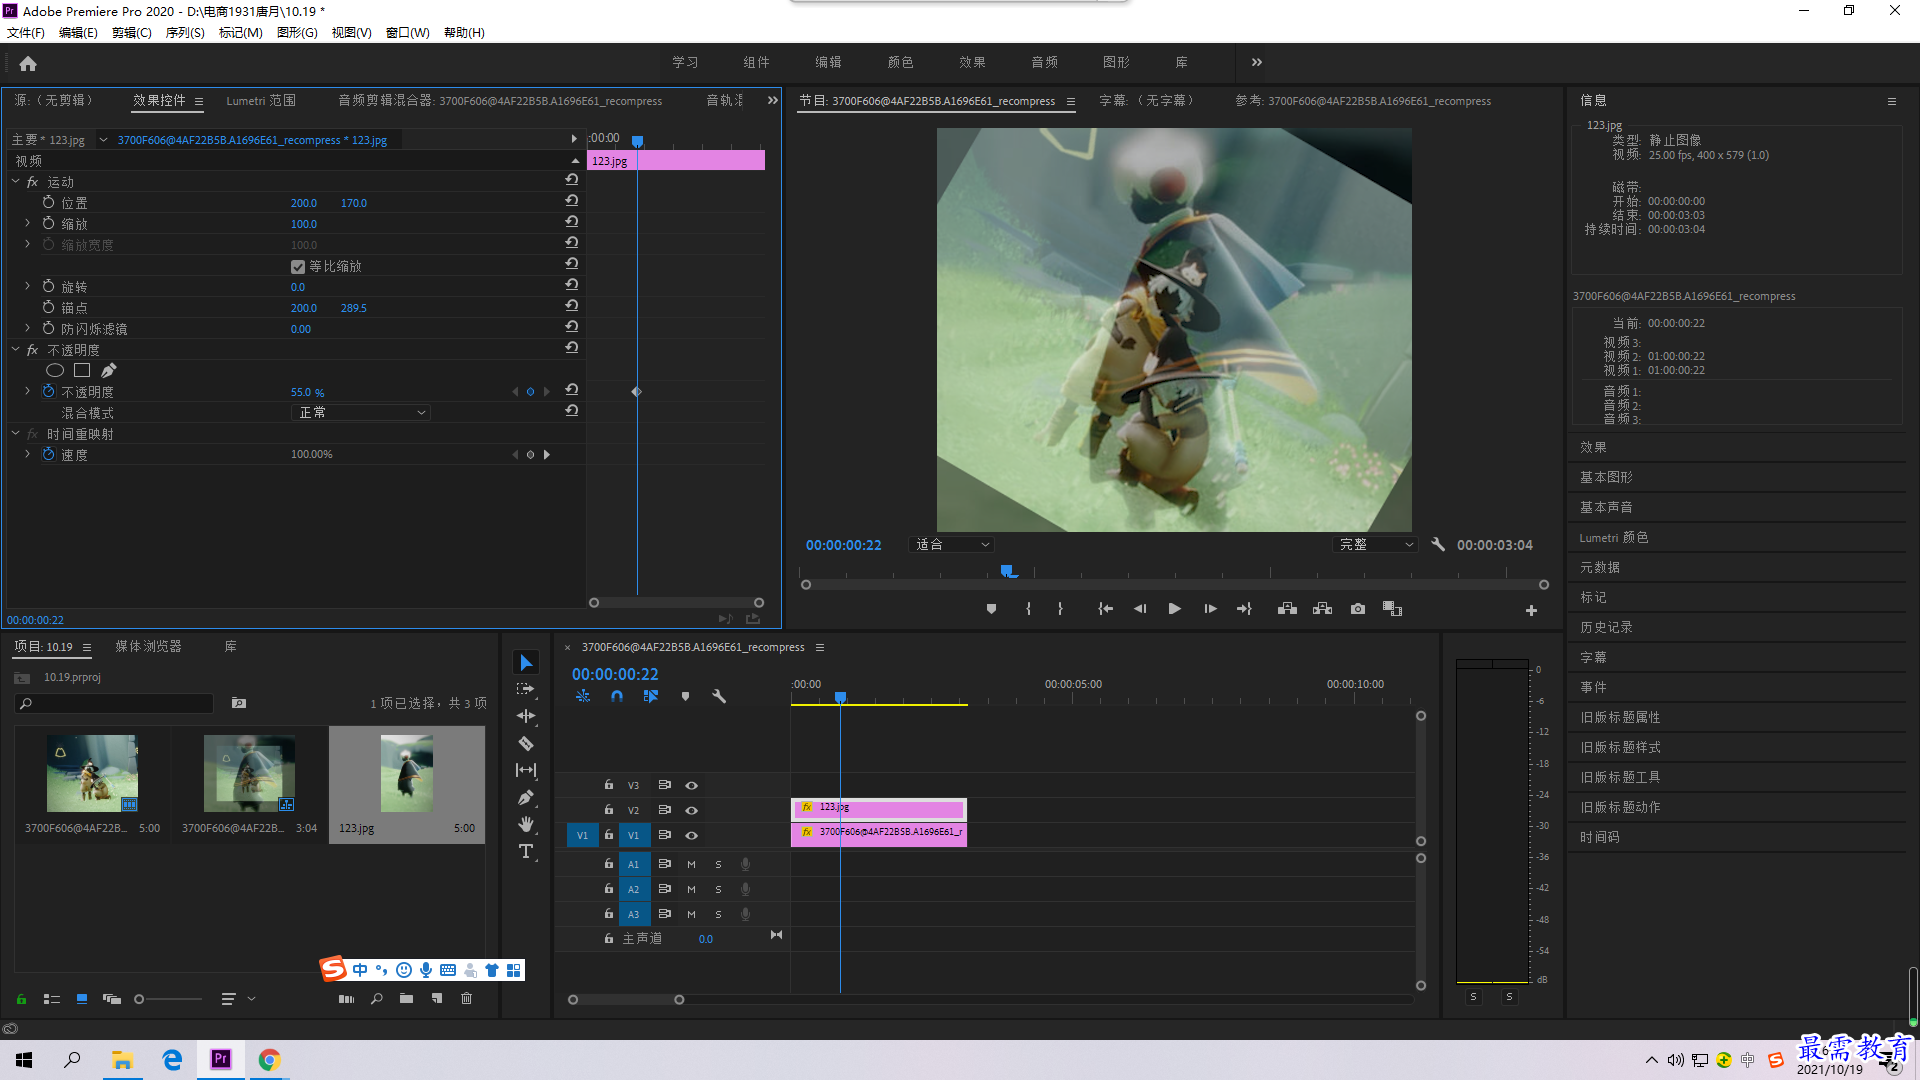Open blend mode dropdown
The height and width of the screenshot is (1080, 1920).
coord(361,413)
